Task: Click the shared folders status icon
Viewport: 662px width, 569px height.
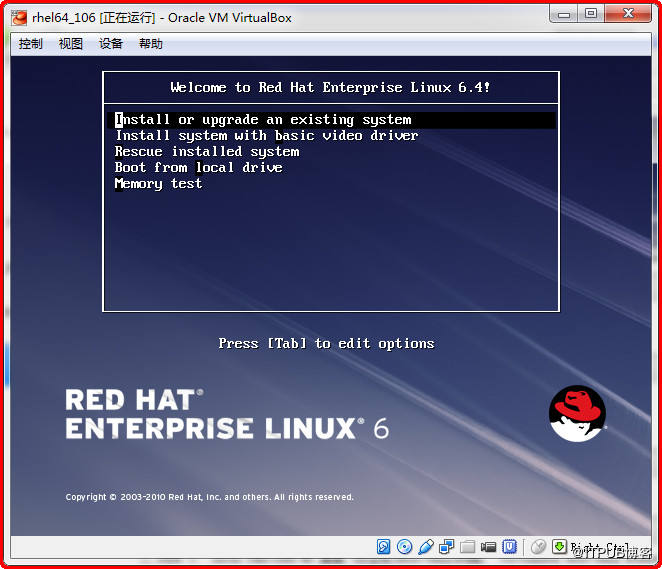Action: 467,547
